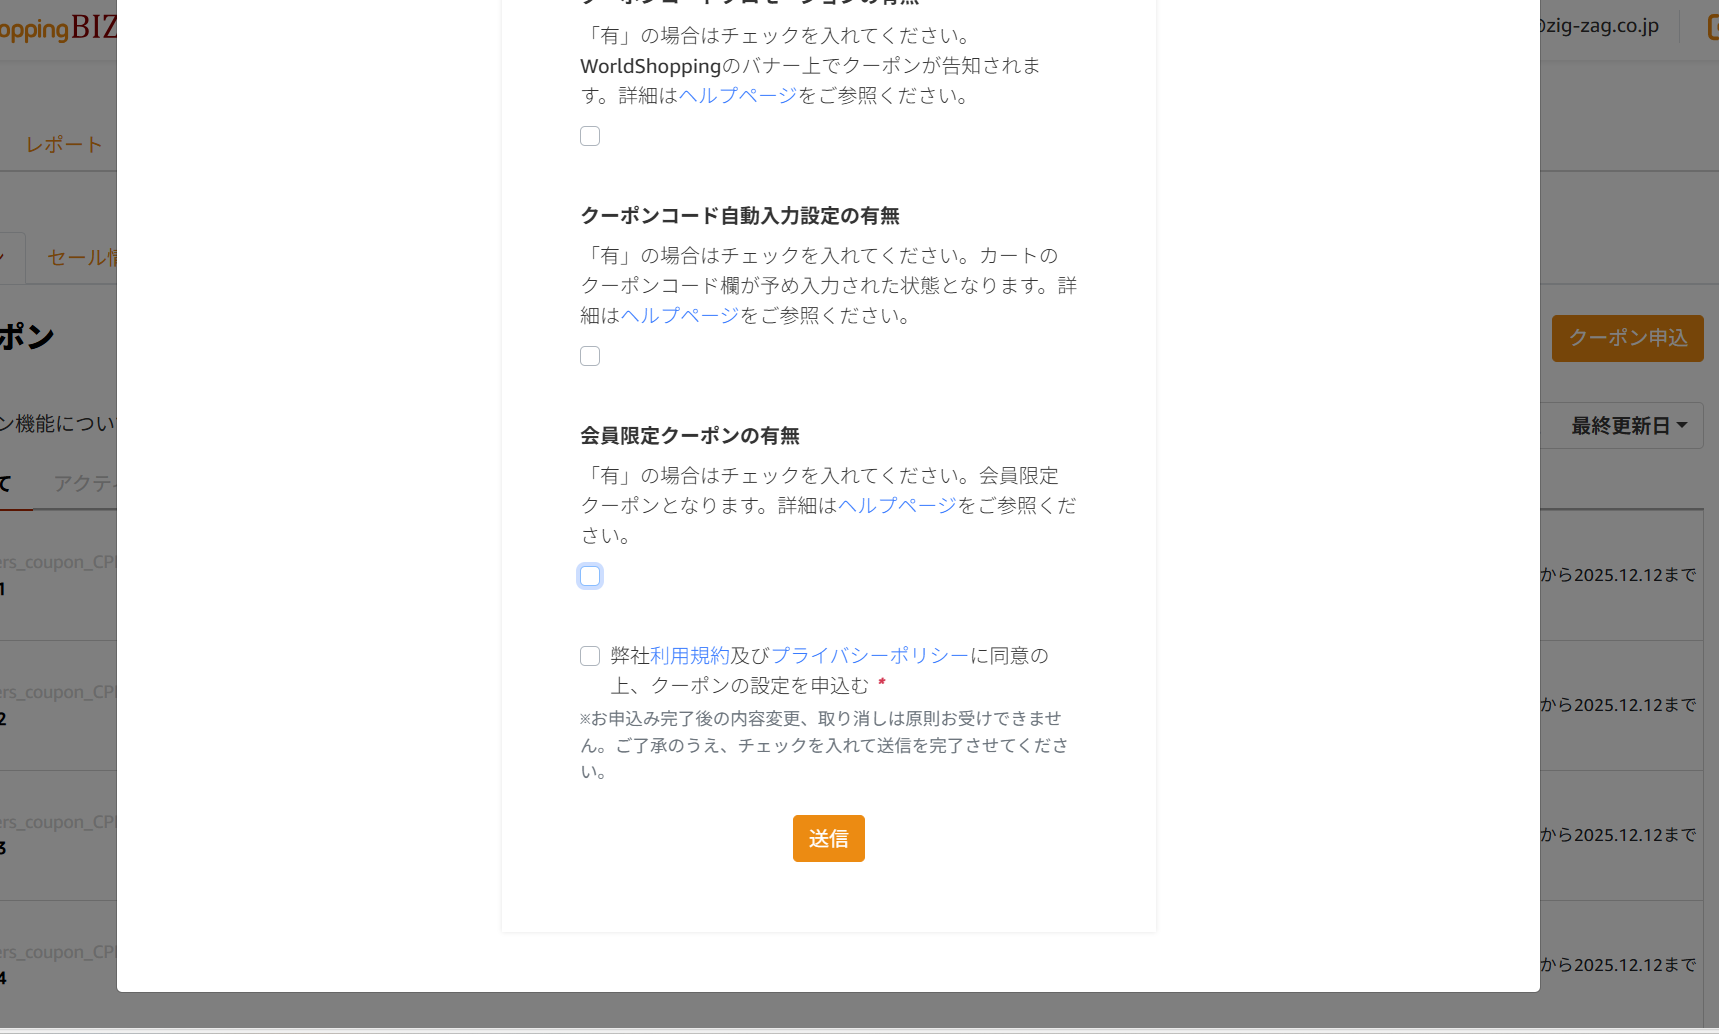1719x1034 pixels.
Task: Expand the 最終更新日 sort dropdown
Action: click(1628, 426)
